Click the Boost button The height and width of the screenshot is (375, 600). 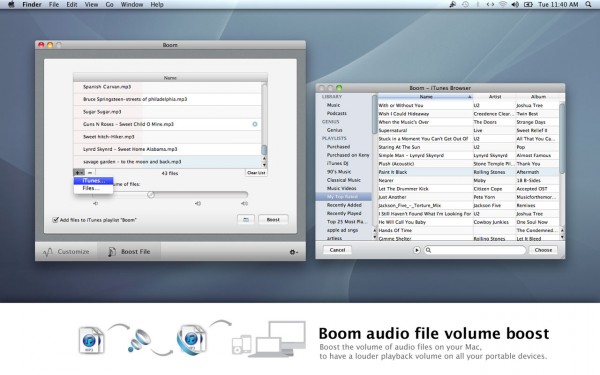point(273,220)
